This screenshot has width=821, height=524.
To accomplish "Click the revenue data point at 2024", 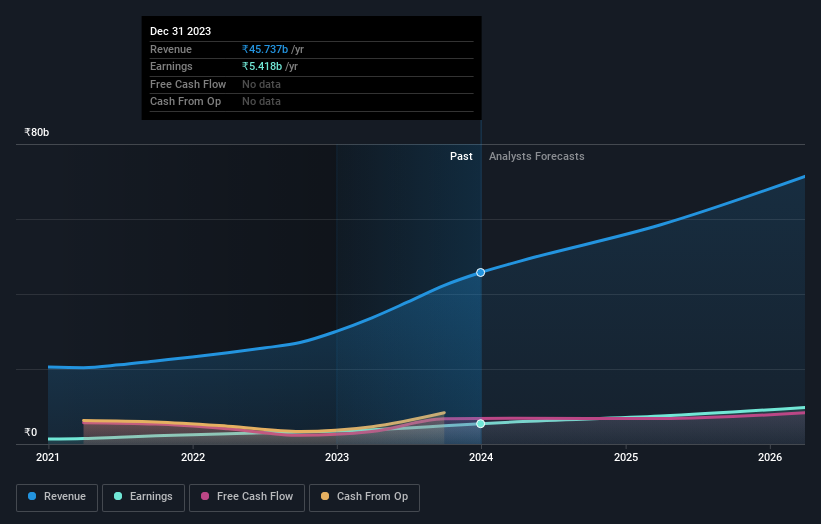I will pyautogui.click(x=481, y=273).
